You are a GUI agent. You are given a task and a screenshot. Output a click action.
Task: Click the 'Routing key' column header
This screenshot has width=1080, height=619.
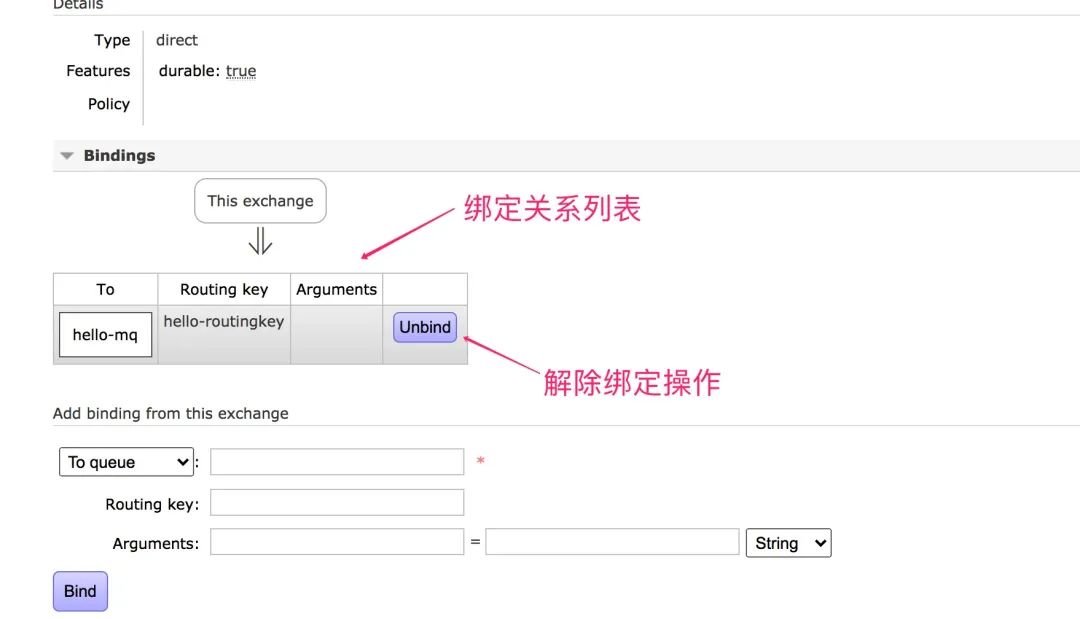pos(224,289)
